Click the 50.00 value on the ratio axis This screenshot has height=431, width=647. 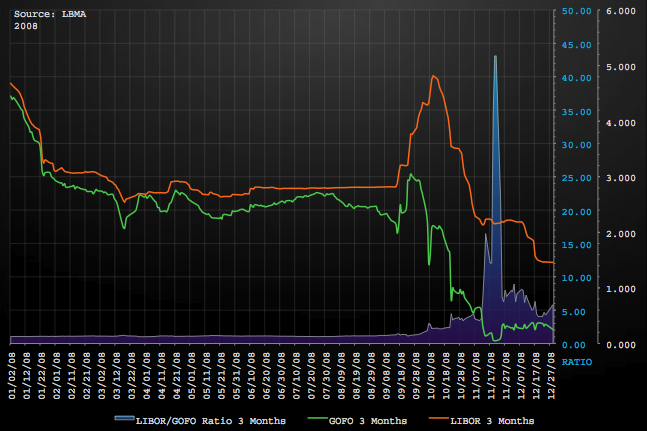tap(580, 11)
